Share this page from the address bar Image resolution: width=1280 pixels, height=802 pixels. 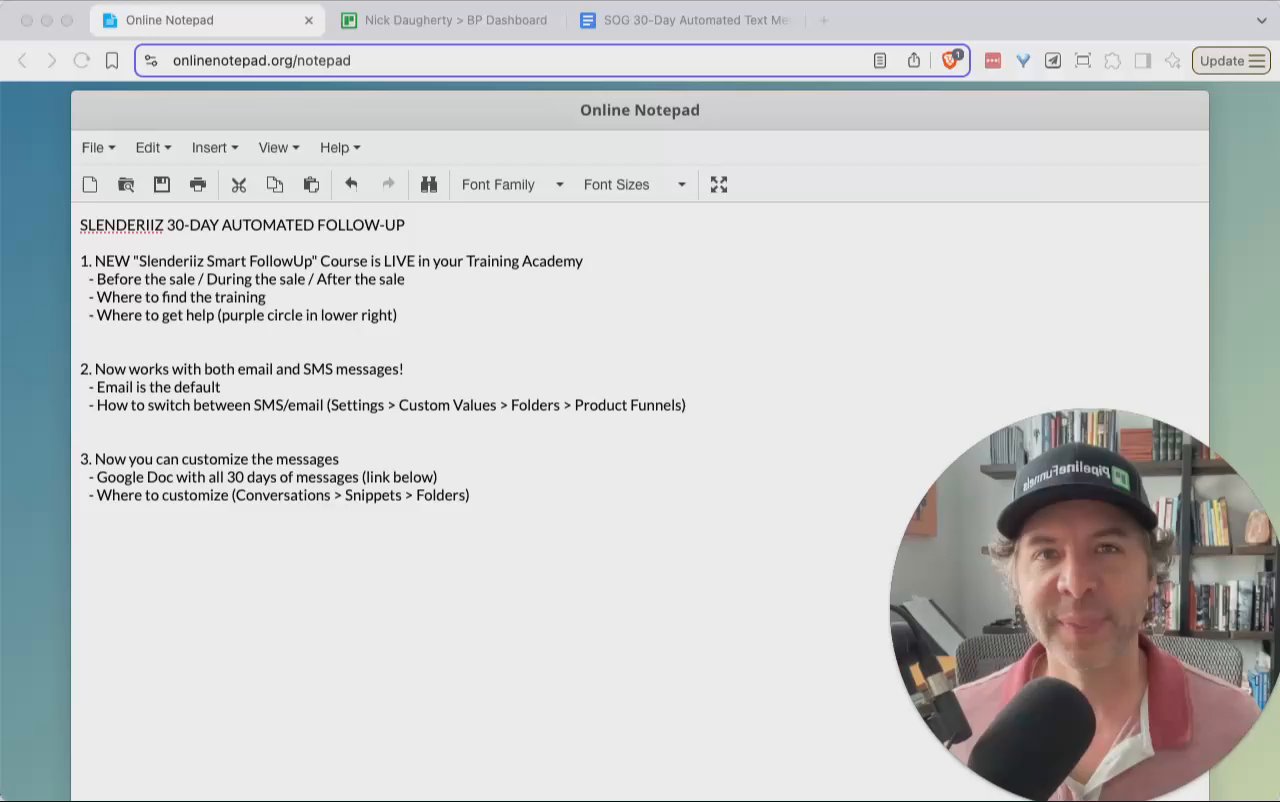tap(914, 61)
